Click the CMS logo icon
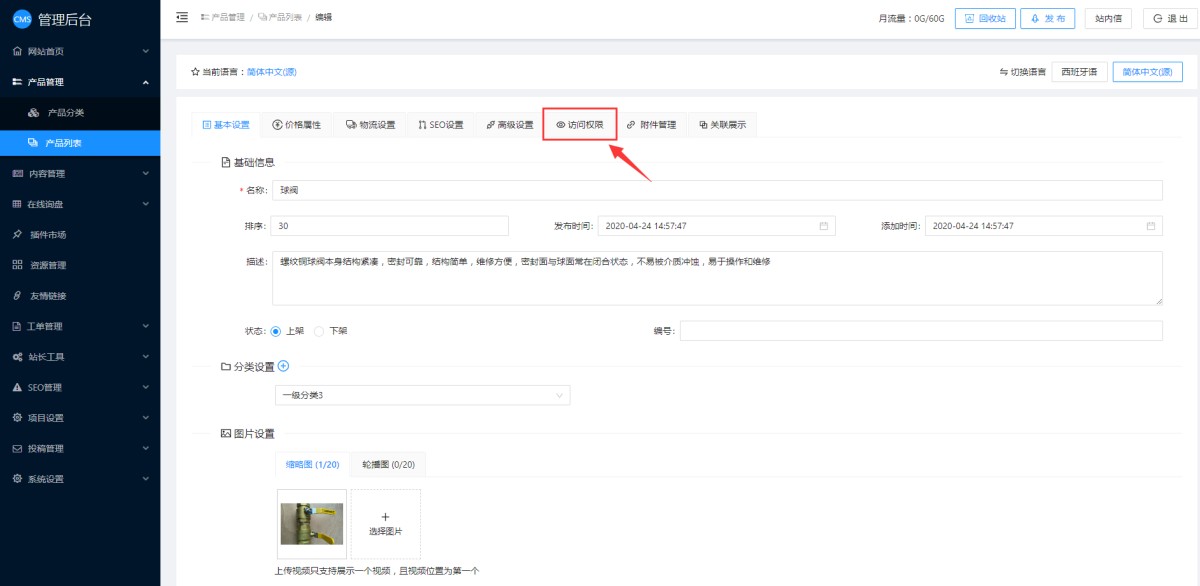 click(x=22, y=19)
